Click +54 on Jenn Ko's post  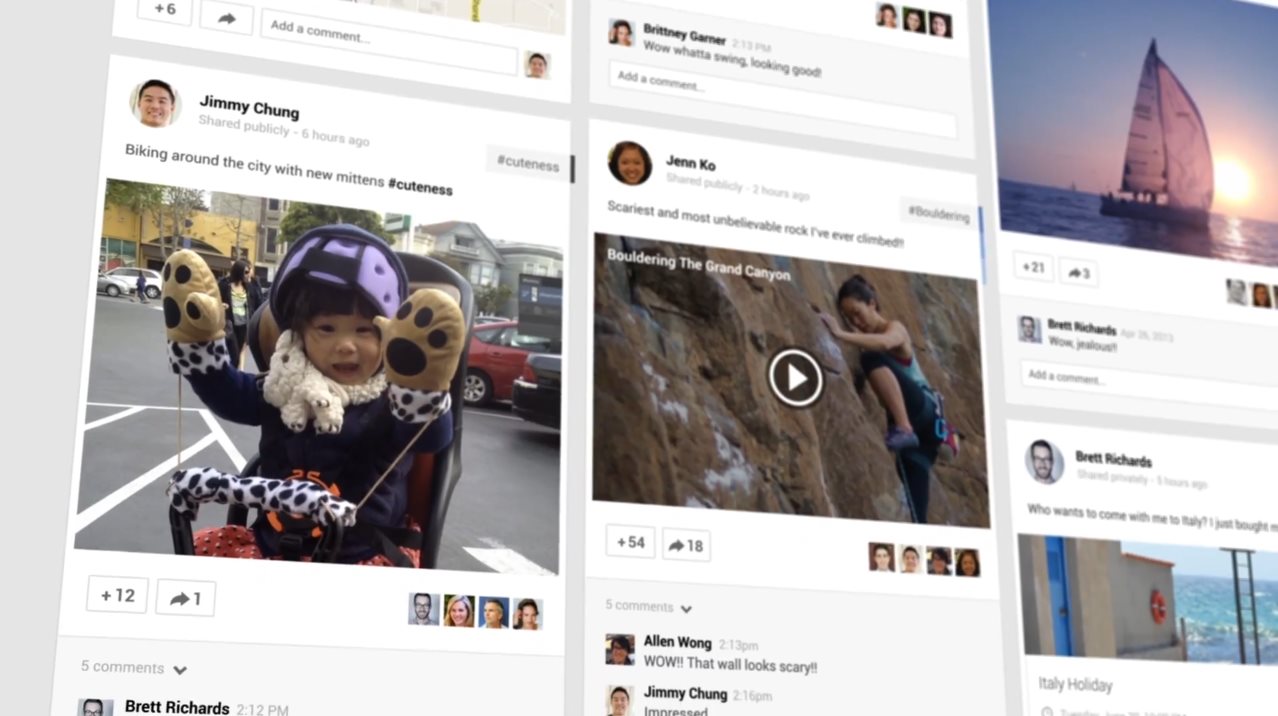[630, 542]
